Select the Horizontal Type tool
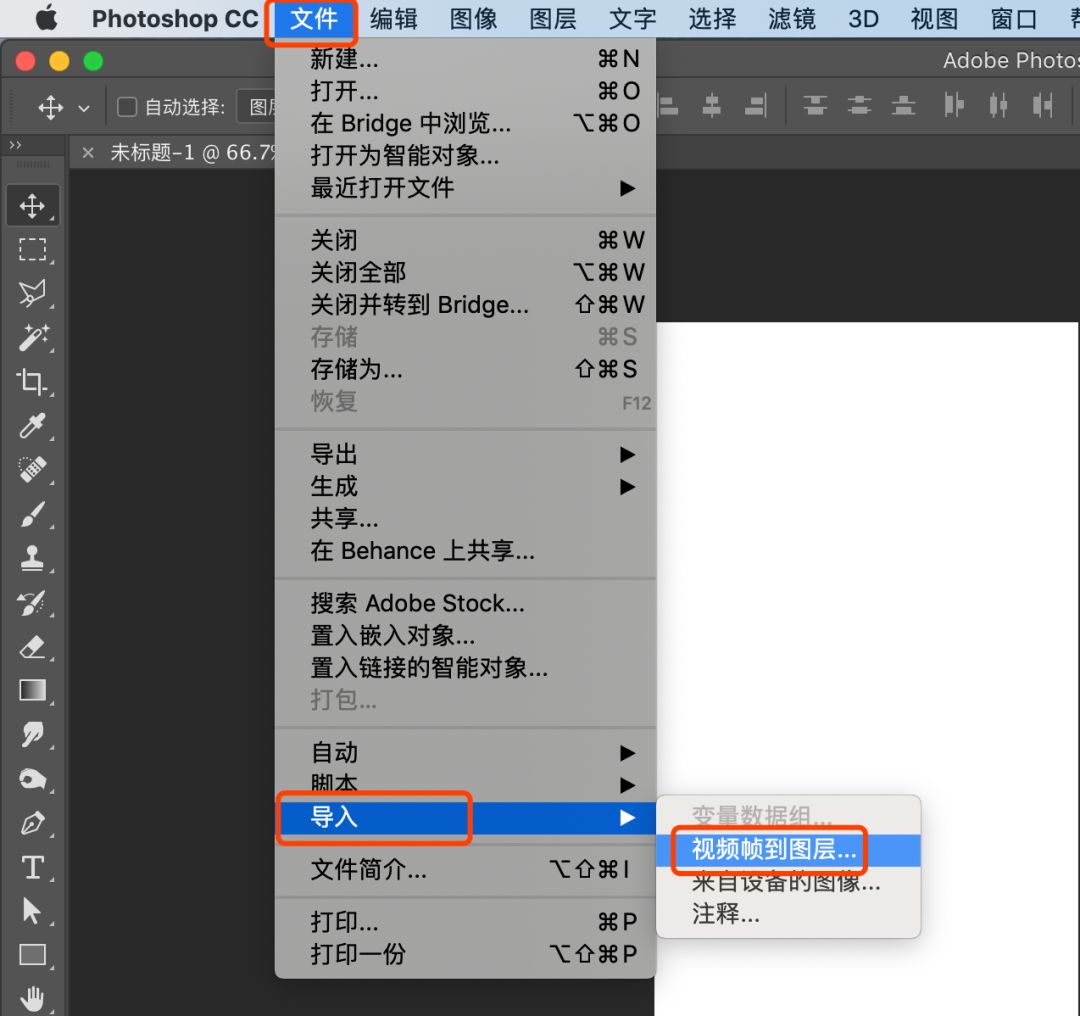Image resolution: width=1080 pixels, height=1016 pixels. click(x=33, y=866)
